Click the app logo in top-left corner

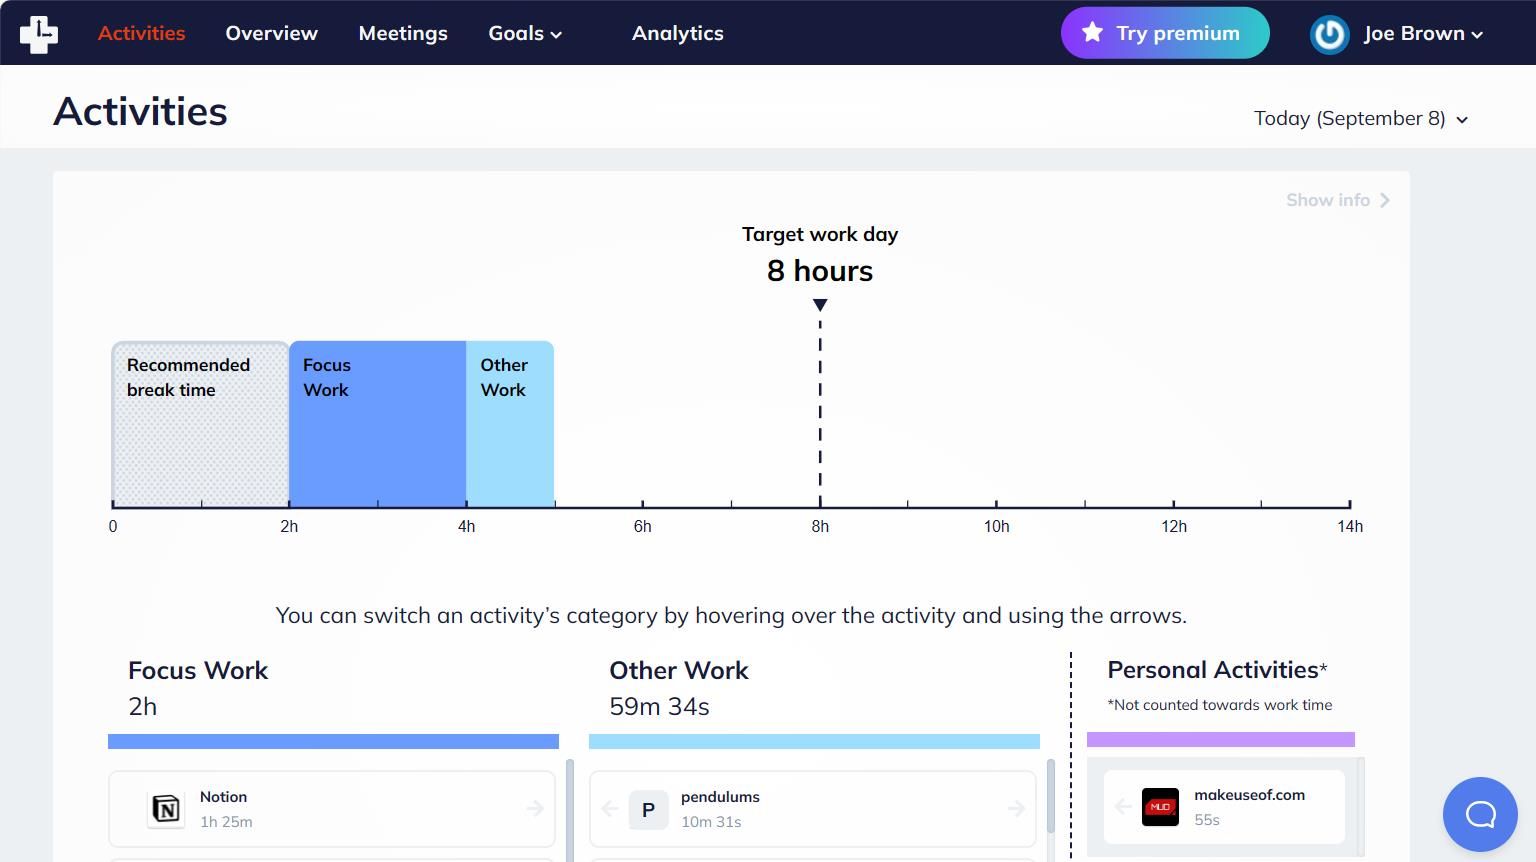tap(39, 33)
